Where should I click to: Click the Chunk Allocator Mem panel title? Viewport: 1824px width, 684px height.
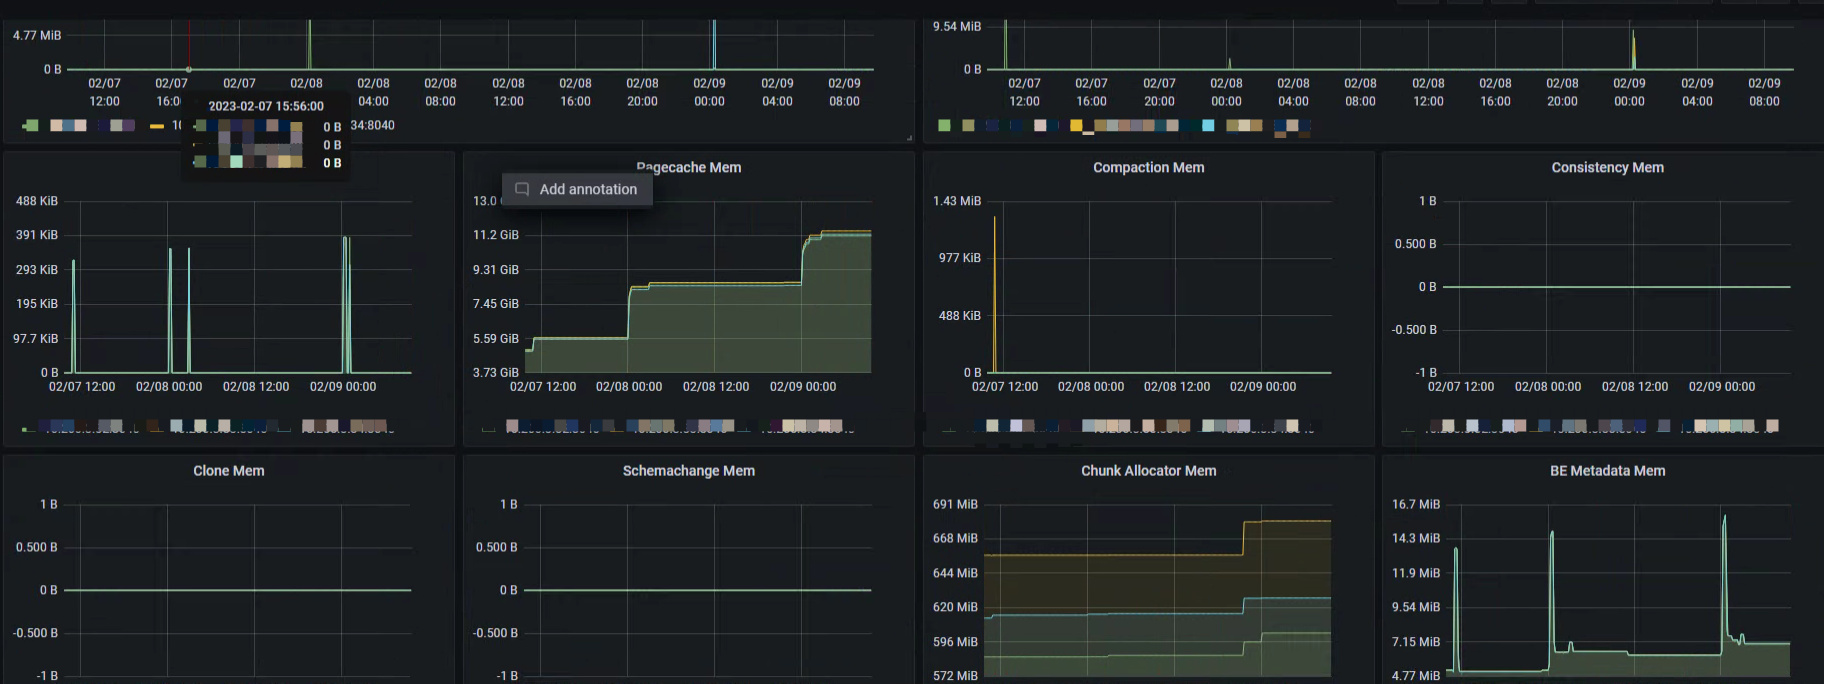tap(1148, 471)
